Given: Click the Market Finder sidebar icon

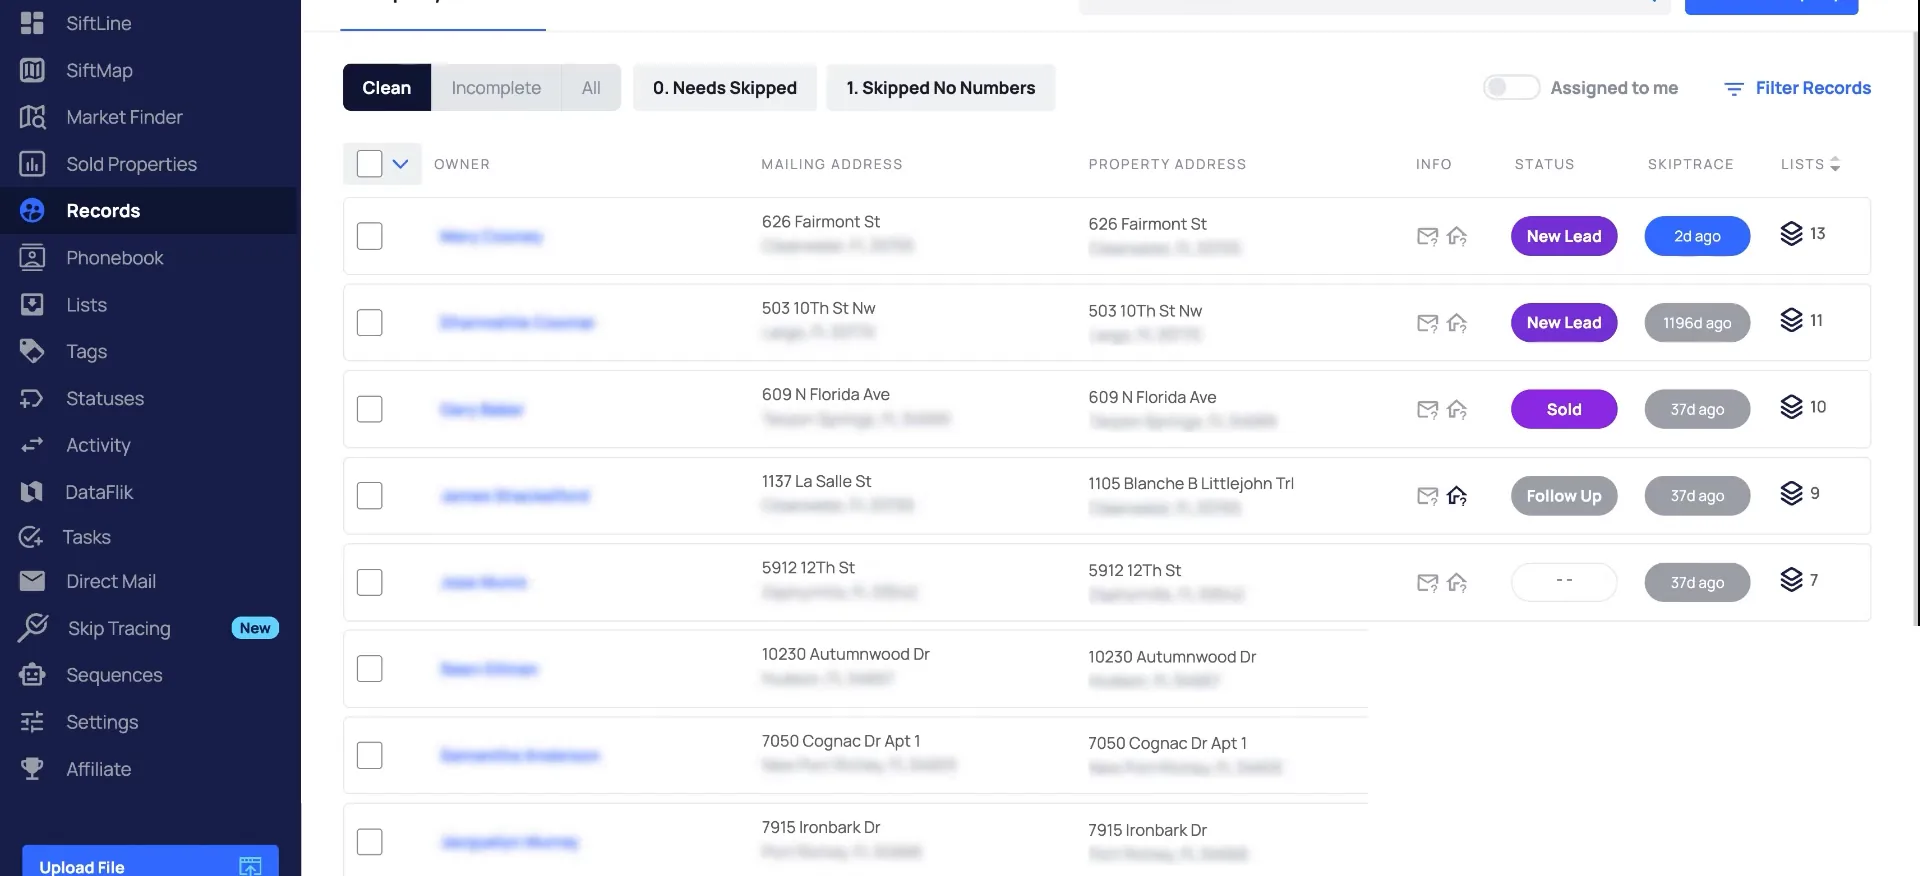Looking at the screenshot, I should pos(32,117).
